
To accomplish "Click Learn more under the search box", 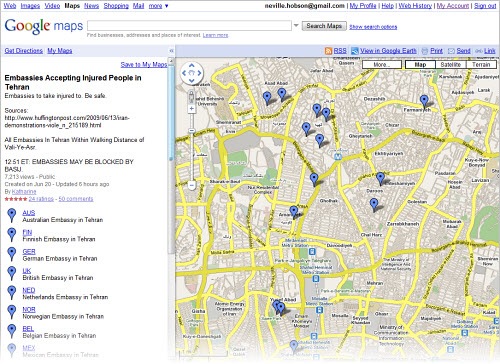I will 215,35.
